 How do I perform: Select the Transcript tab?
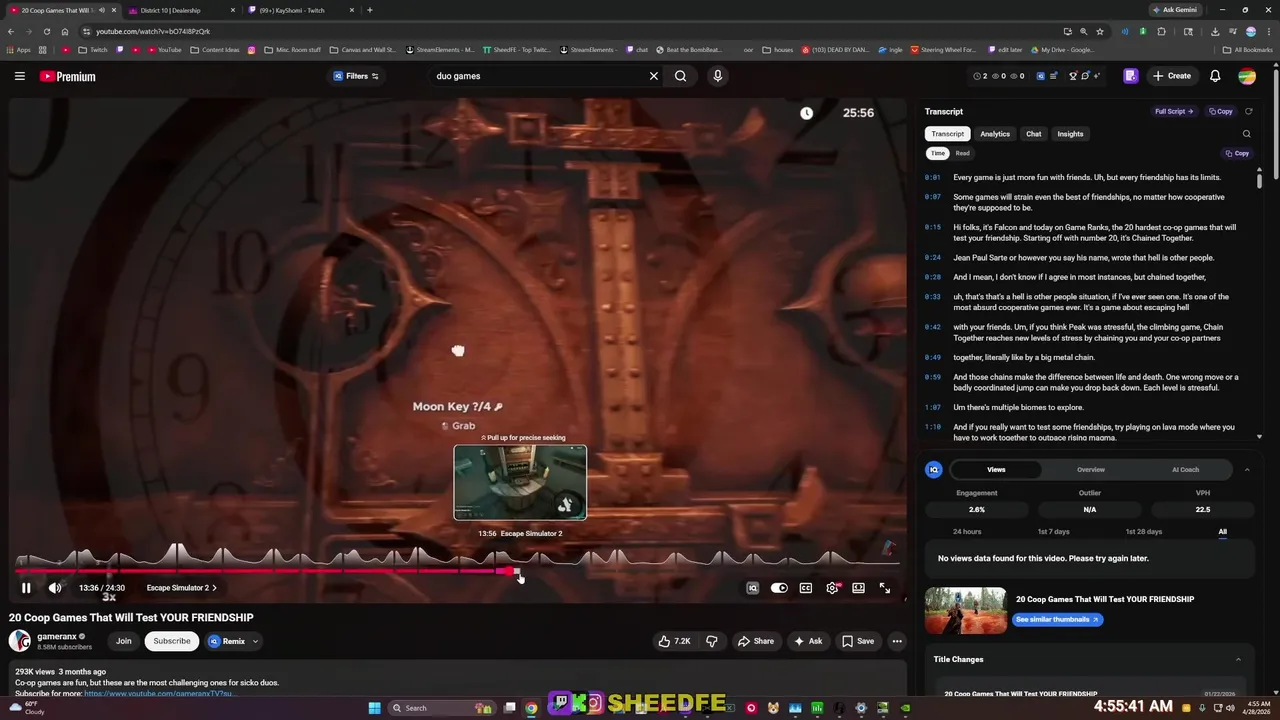click(x=948, y=134)
